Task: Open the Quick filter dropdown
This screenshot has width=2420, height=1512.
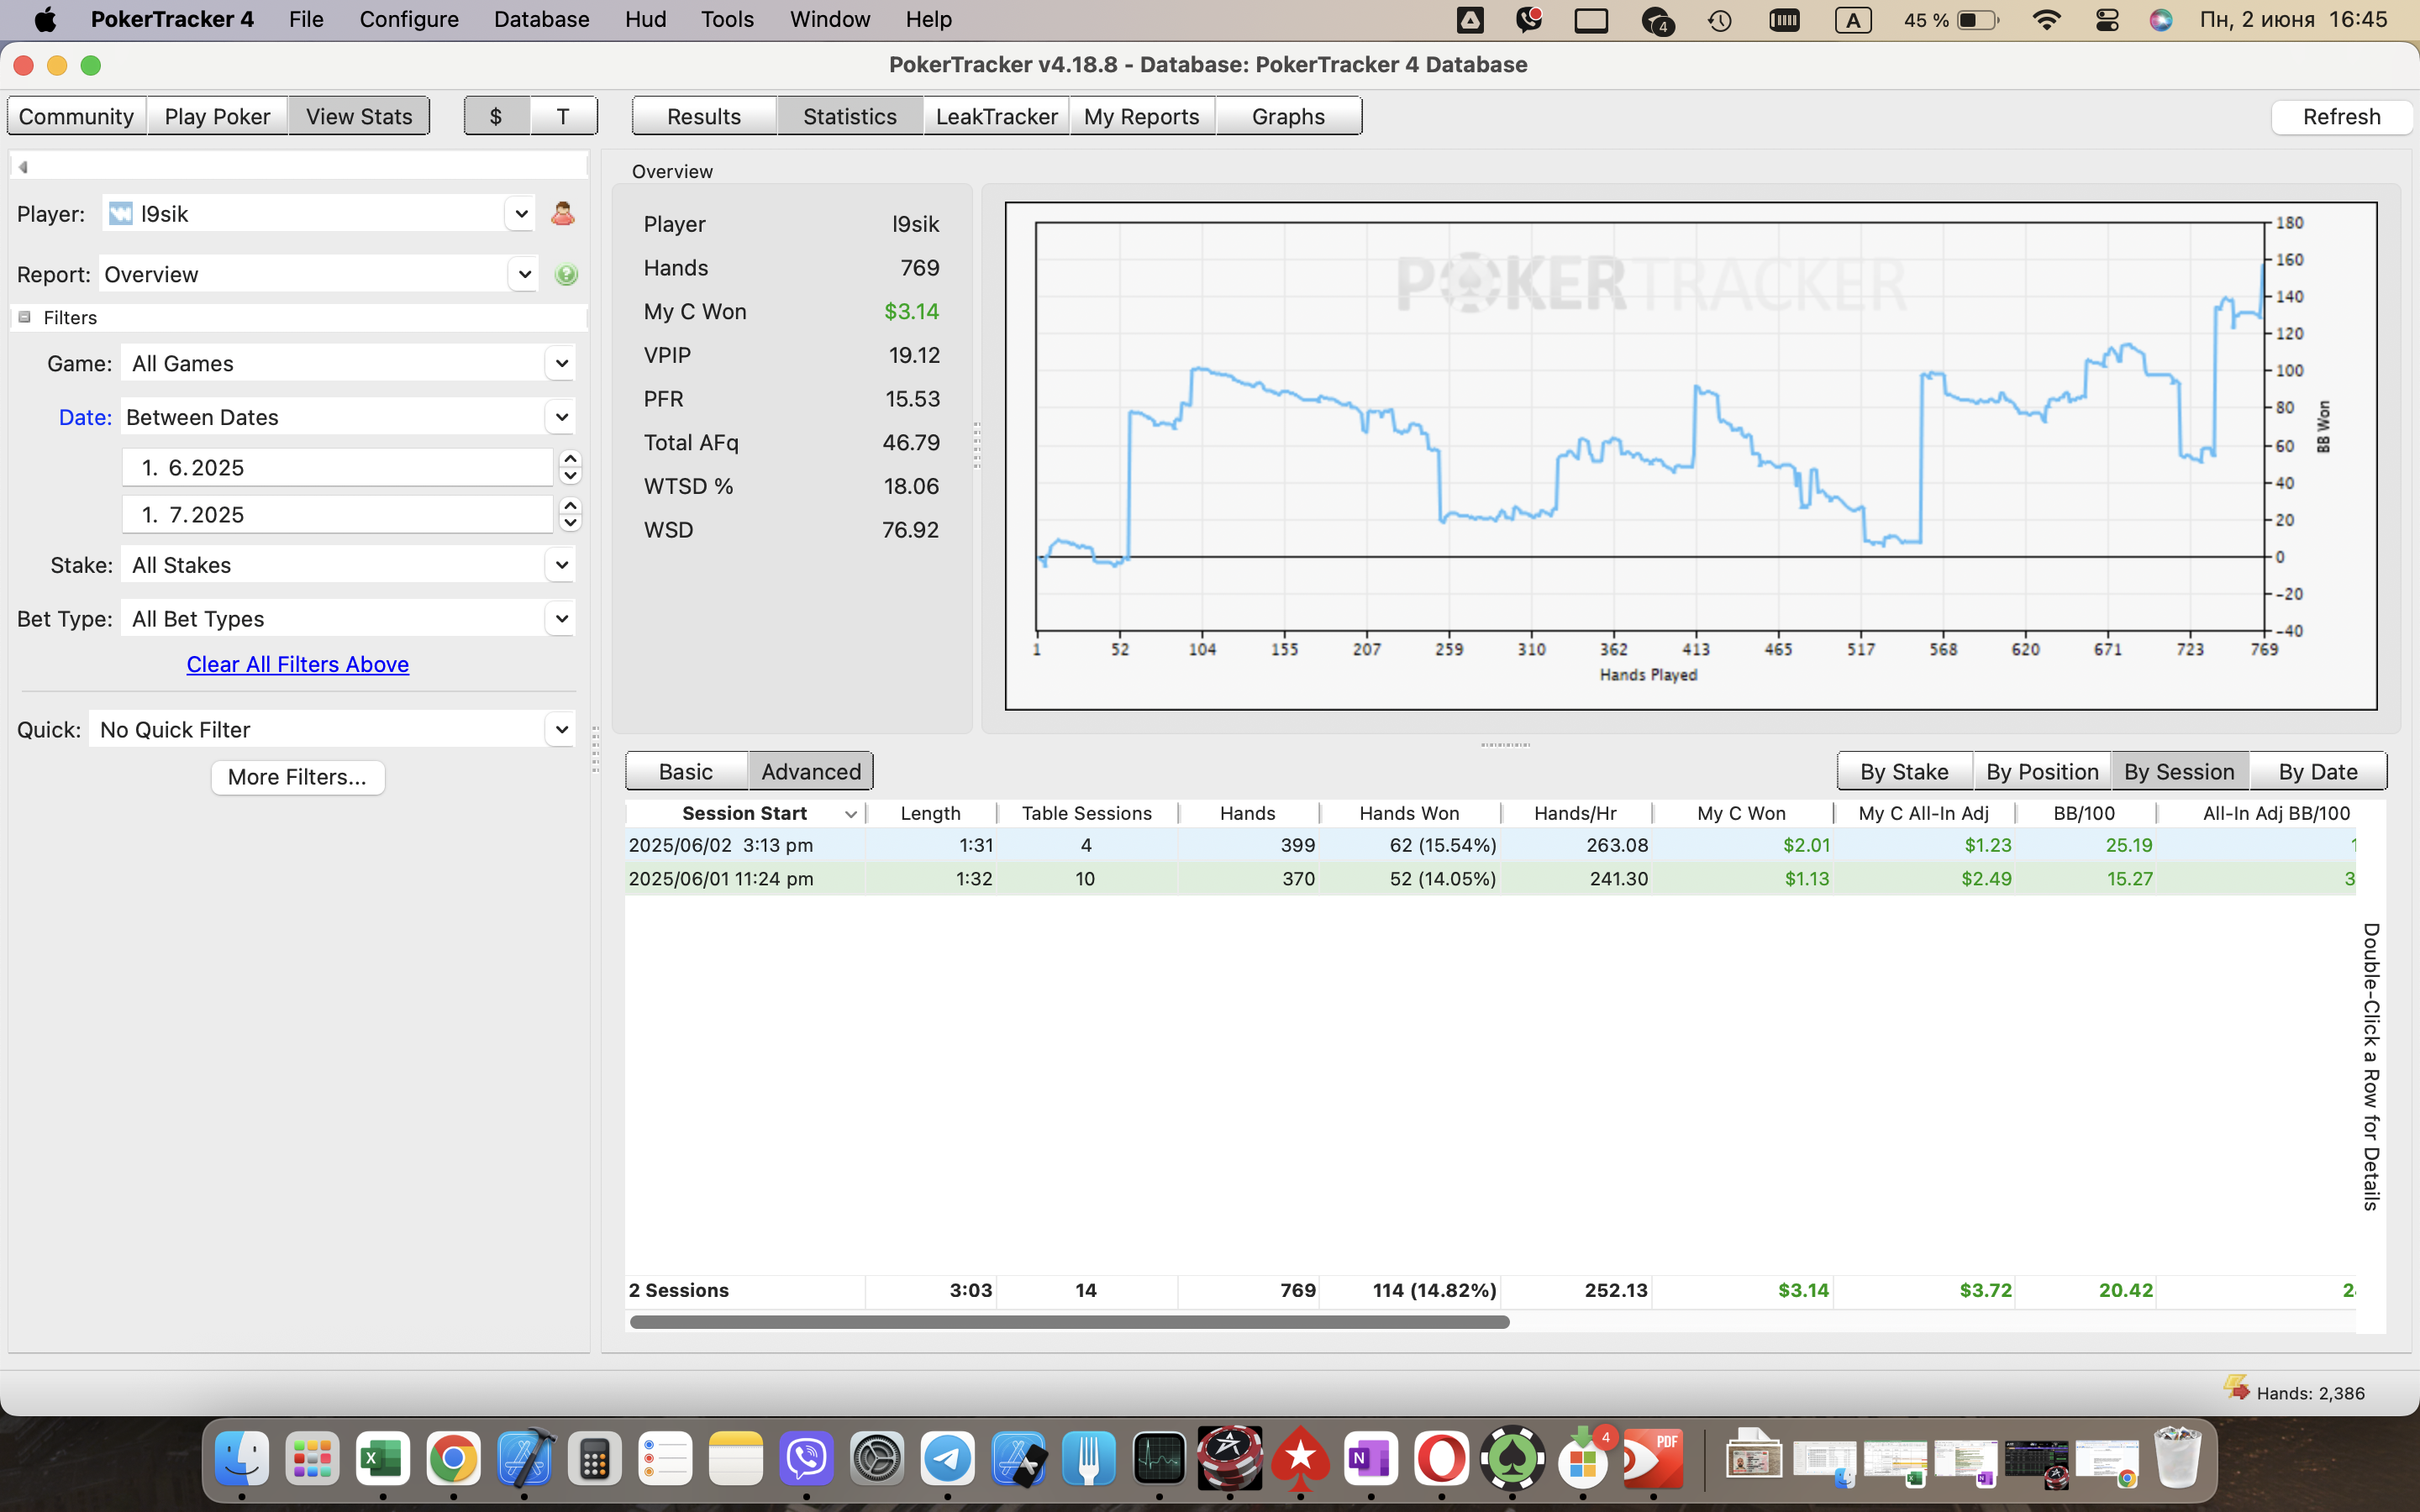Action: (x=561, y=730)
